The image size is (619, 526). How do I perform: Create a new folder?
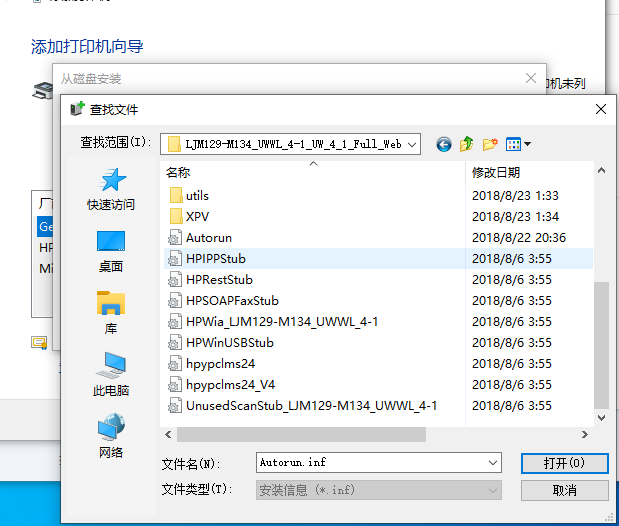(490, 144)
